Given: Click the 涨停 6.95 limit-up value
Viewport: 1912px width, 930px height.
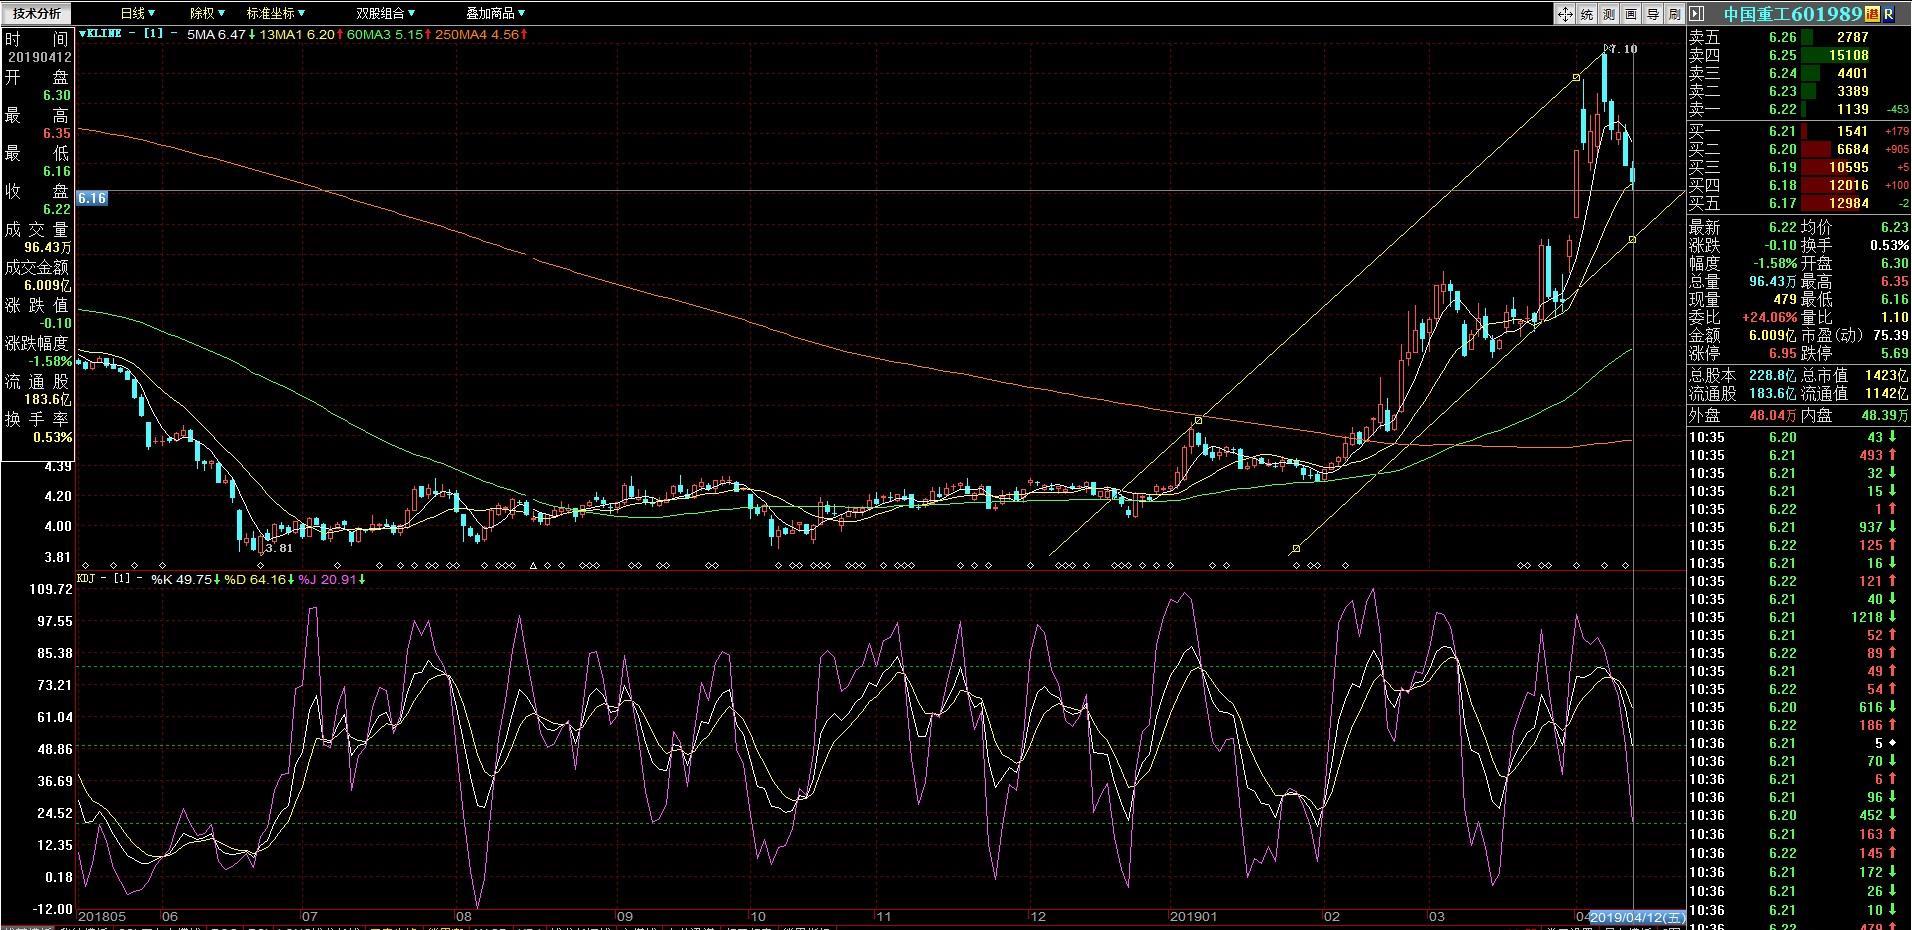Looking at the screenshot, I should 1782,353.
